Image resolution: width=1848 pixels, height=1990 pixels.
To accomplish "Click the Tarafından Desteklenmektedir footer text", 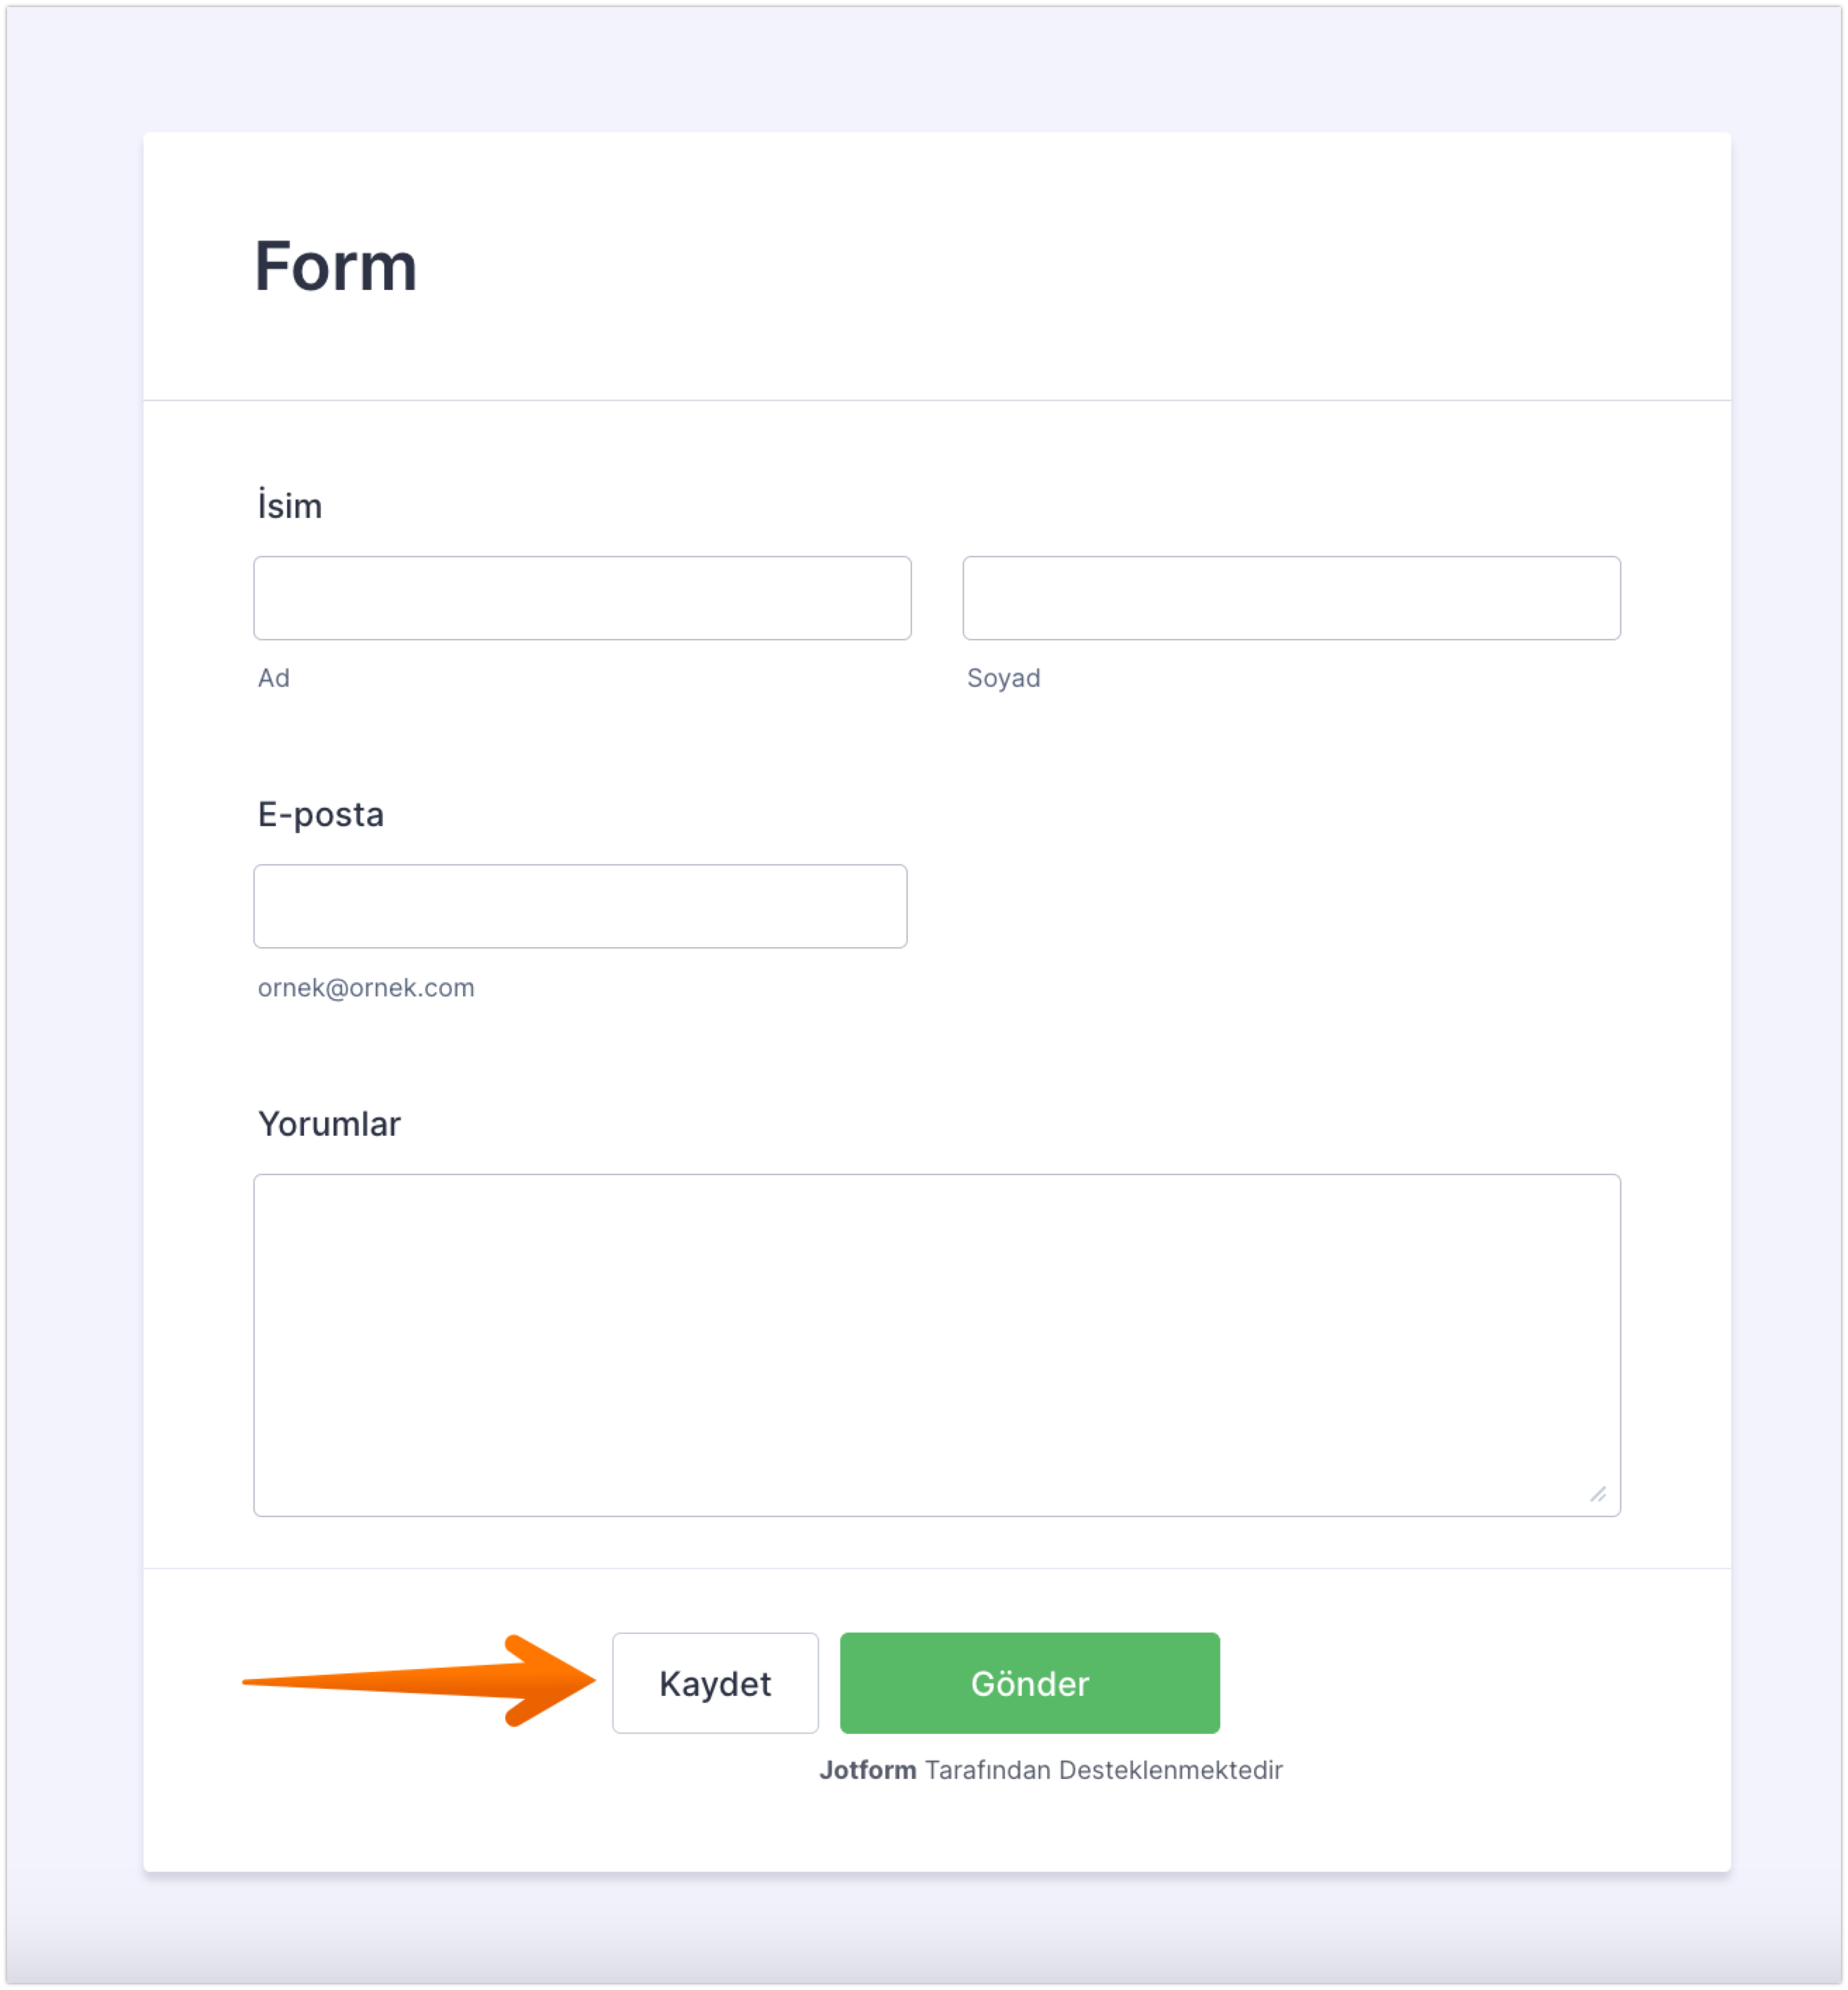I will [1103, 1770].
